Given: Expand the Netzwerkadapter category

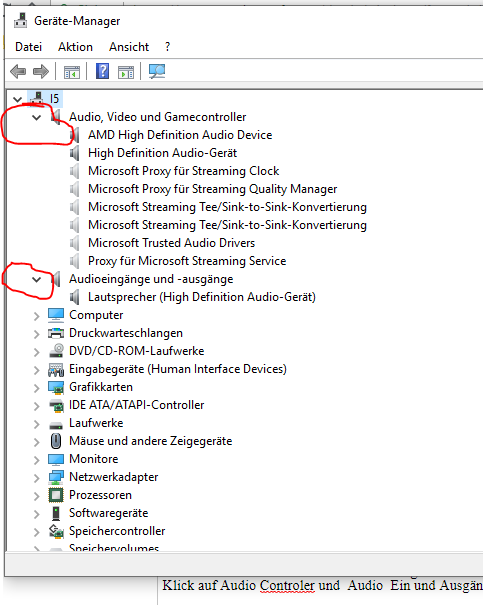Looking at the screenshot, I should [x=36, y=478].
